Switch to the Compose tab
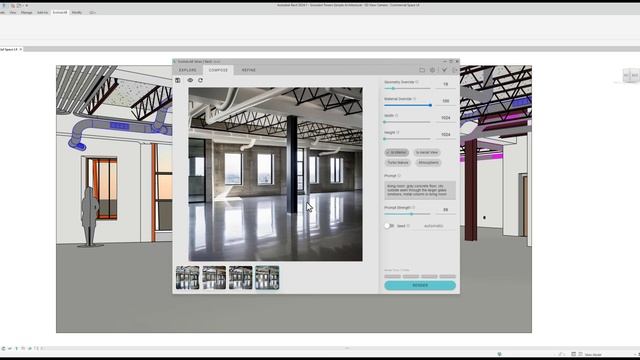 pos(218,70)
